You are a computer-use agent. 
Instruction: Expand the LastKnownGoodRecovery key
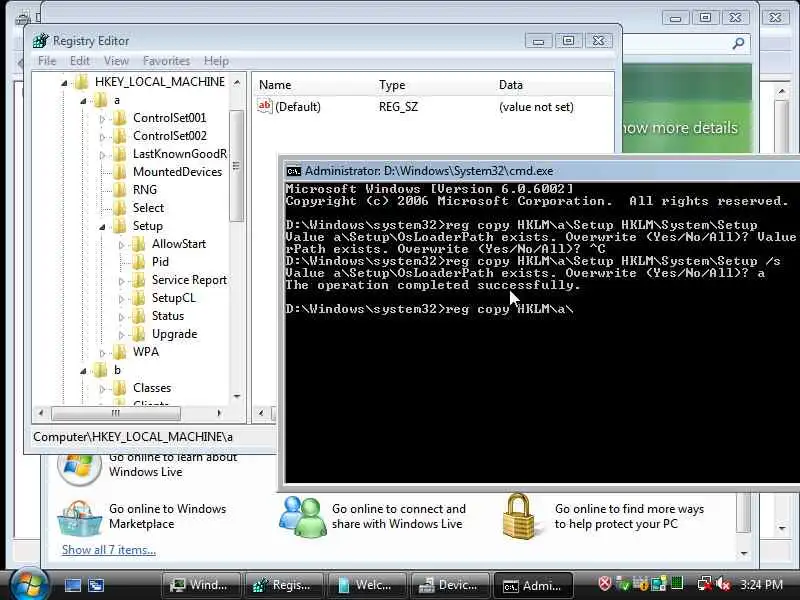(x=102, y=155)
